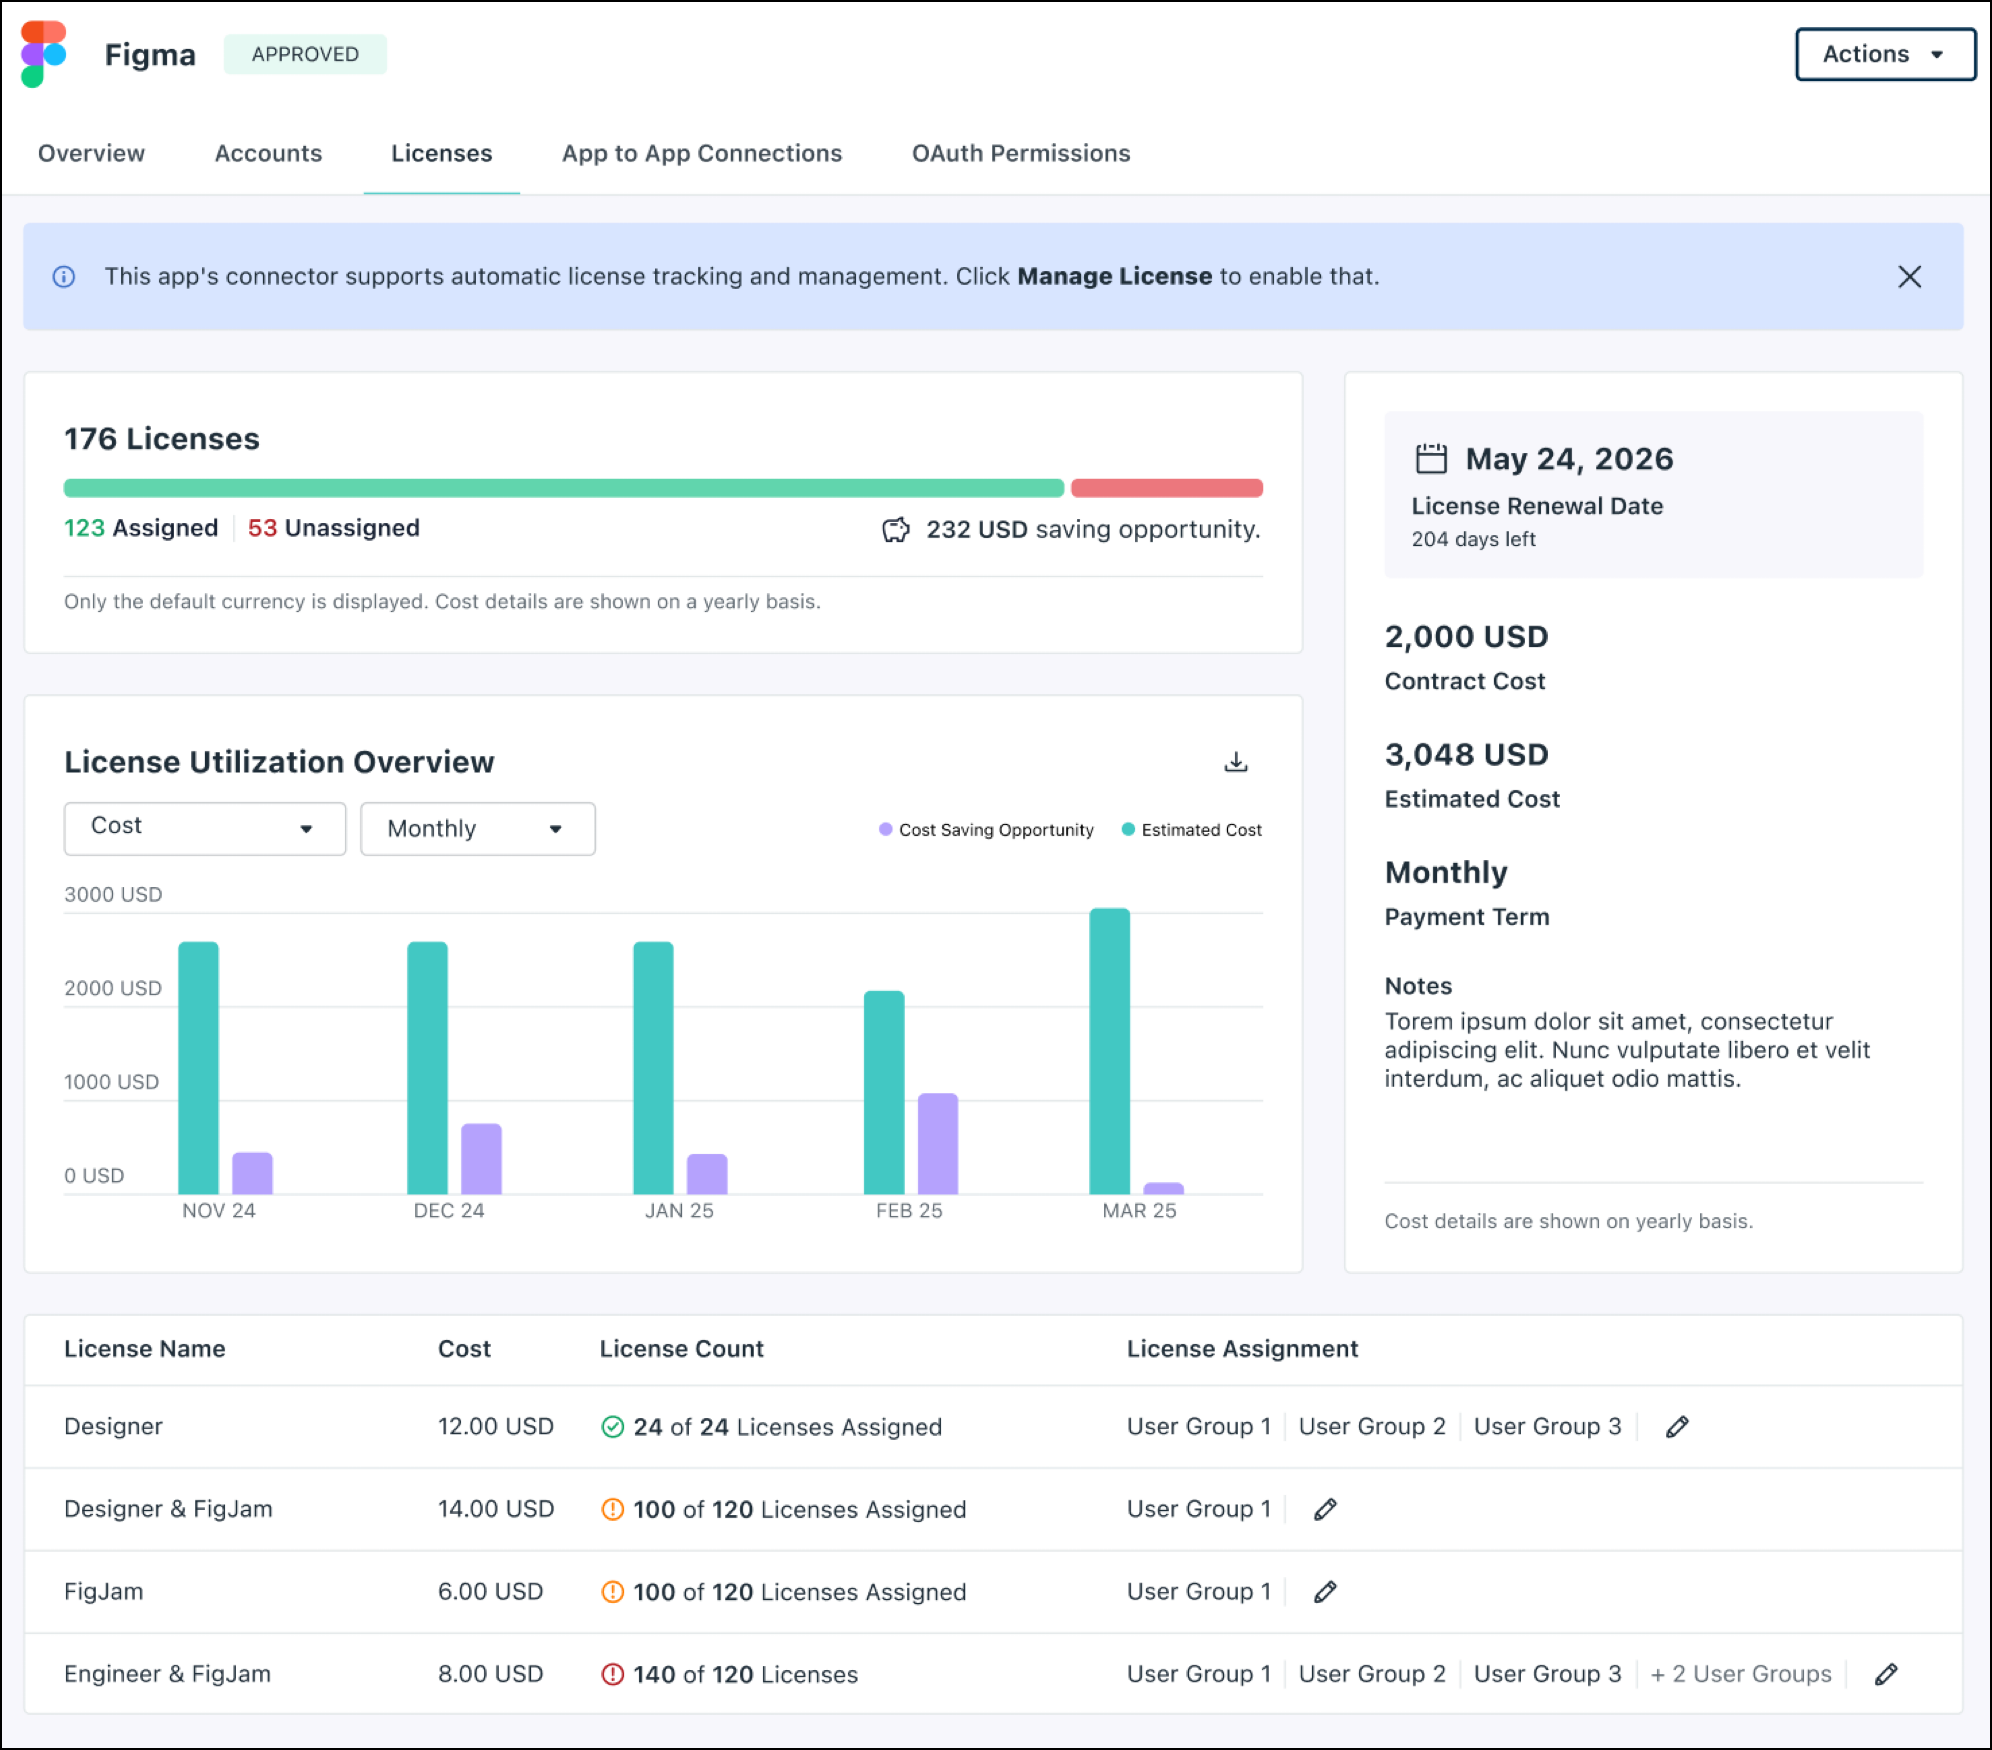Toggle the Cost Saving Opportunity legend item

(984, 829)
